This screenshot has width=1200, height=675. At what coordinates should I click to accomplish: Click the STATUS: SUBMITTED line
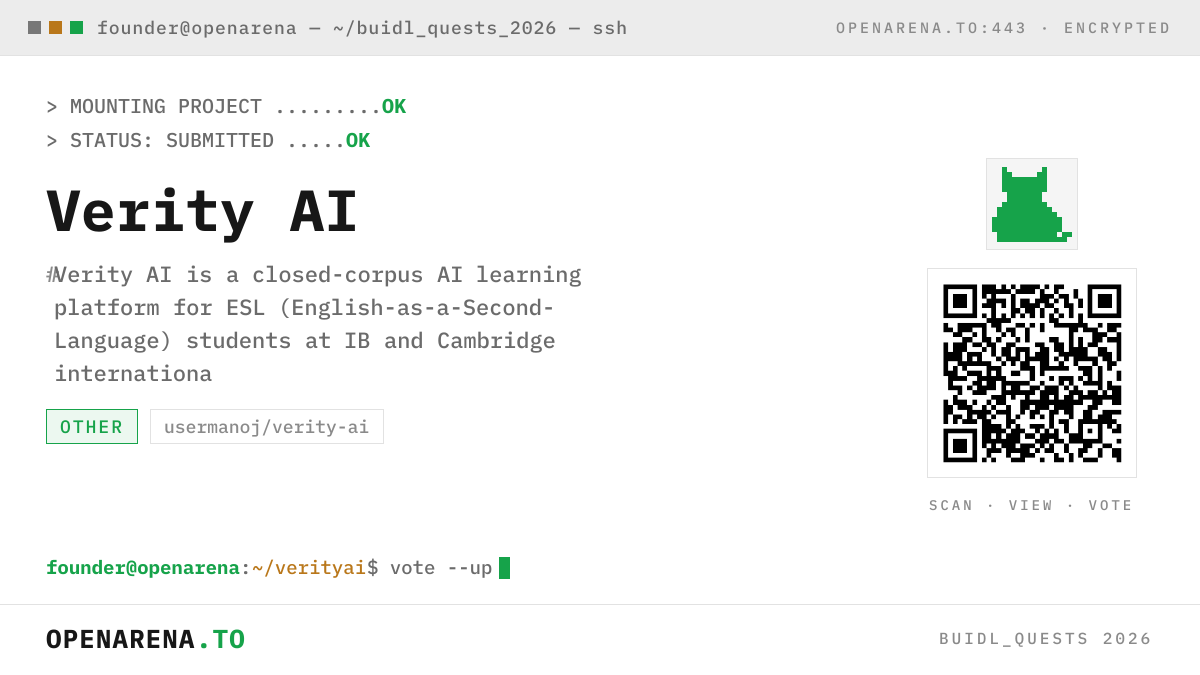coord(208,141)
